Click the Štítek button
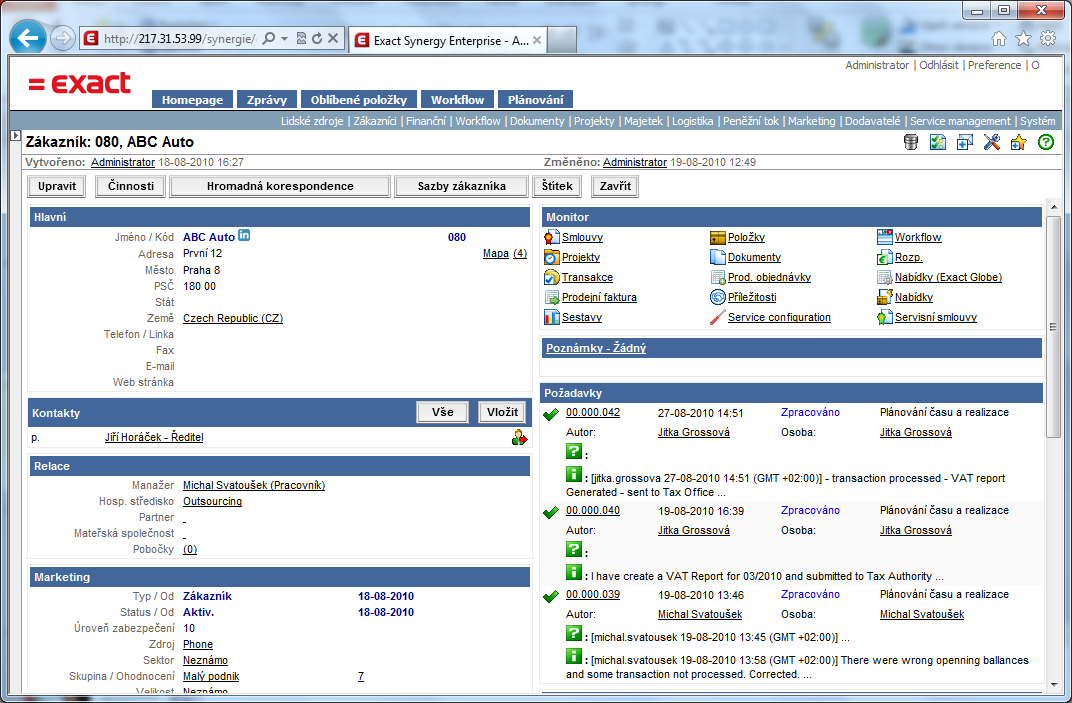The image size is (1072, 703). pyautogui.click(x=557, y=186)
